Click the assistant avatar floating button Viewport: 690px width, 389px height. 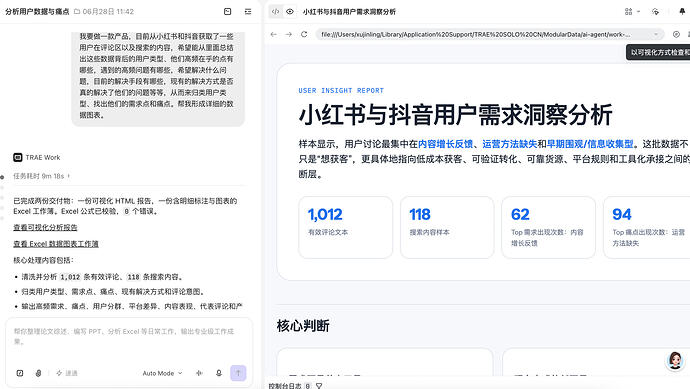click(x=675, y=360)
